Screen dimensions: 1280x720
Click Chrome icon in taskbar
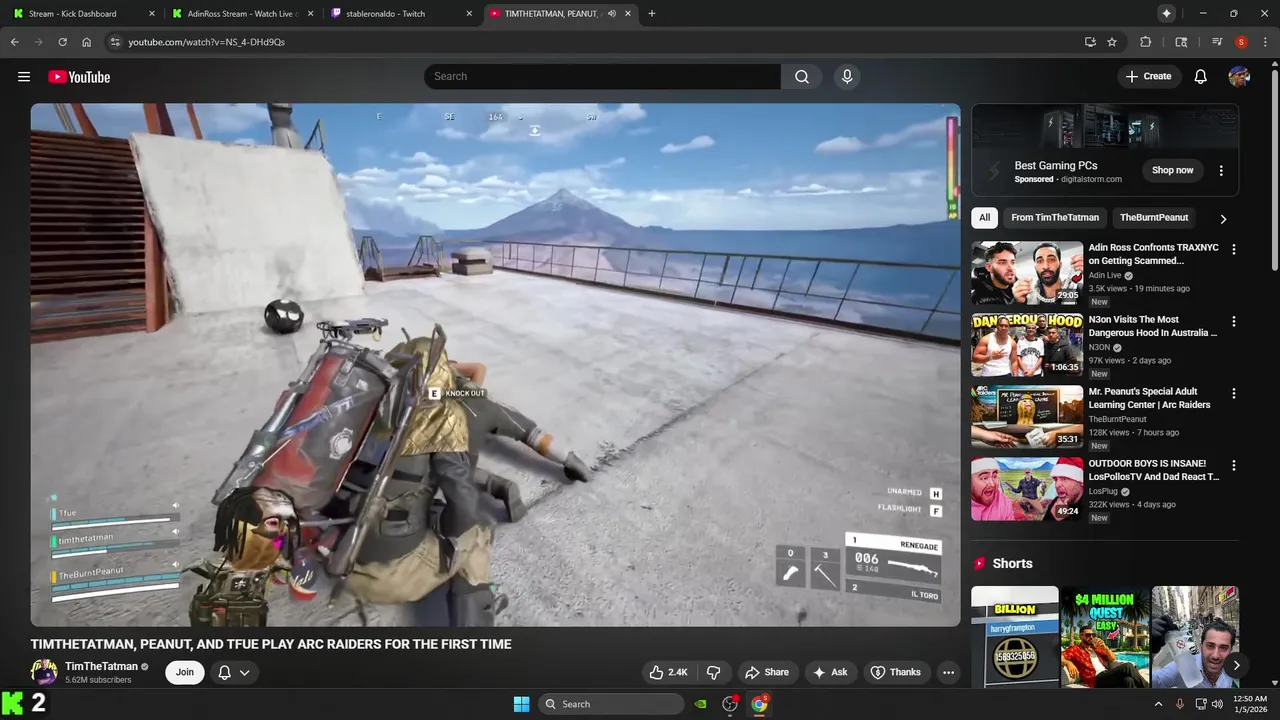pos(760,704)
